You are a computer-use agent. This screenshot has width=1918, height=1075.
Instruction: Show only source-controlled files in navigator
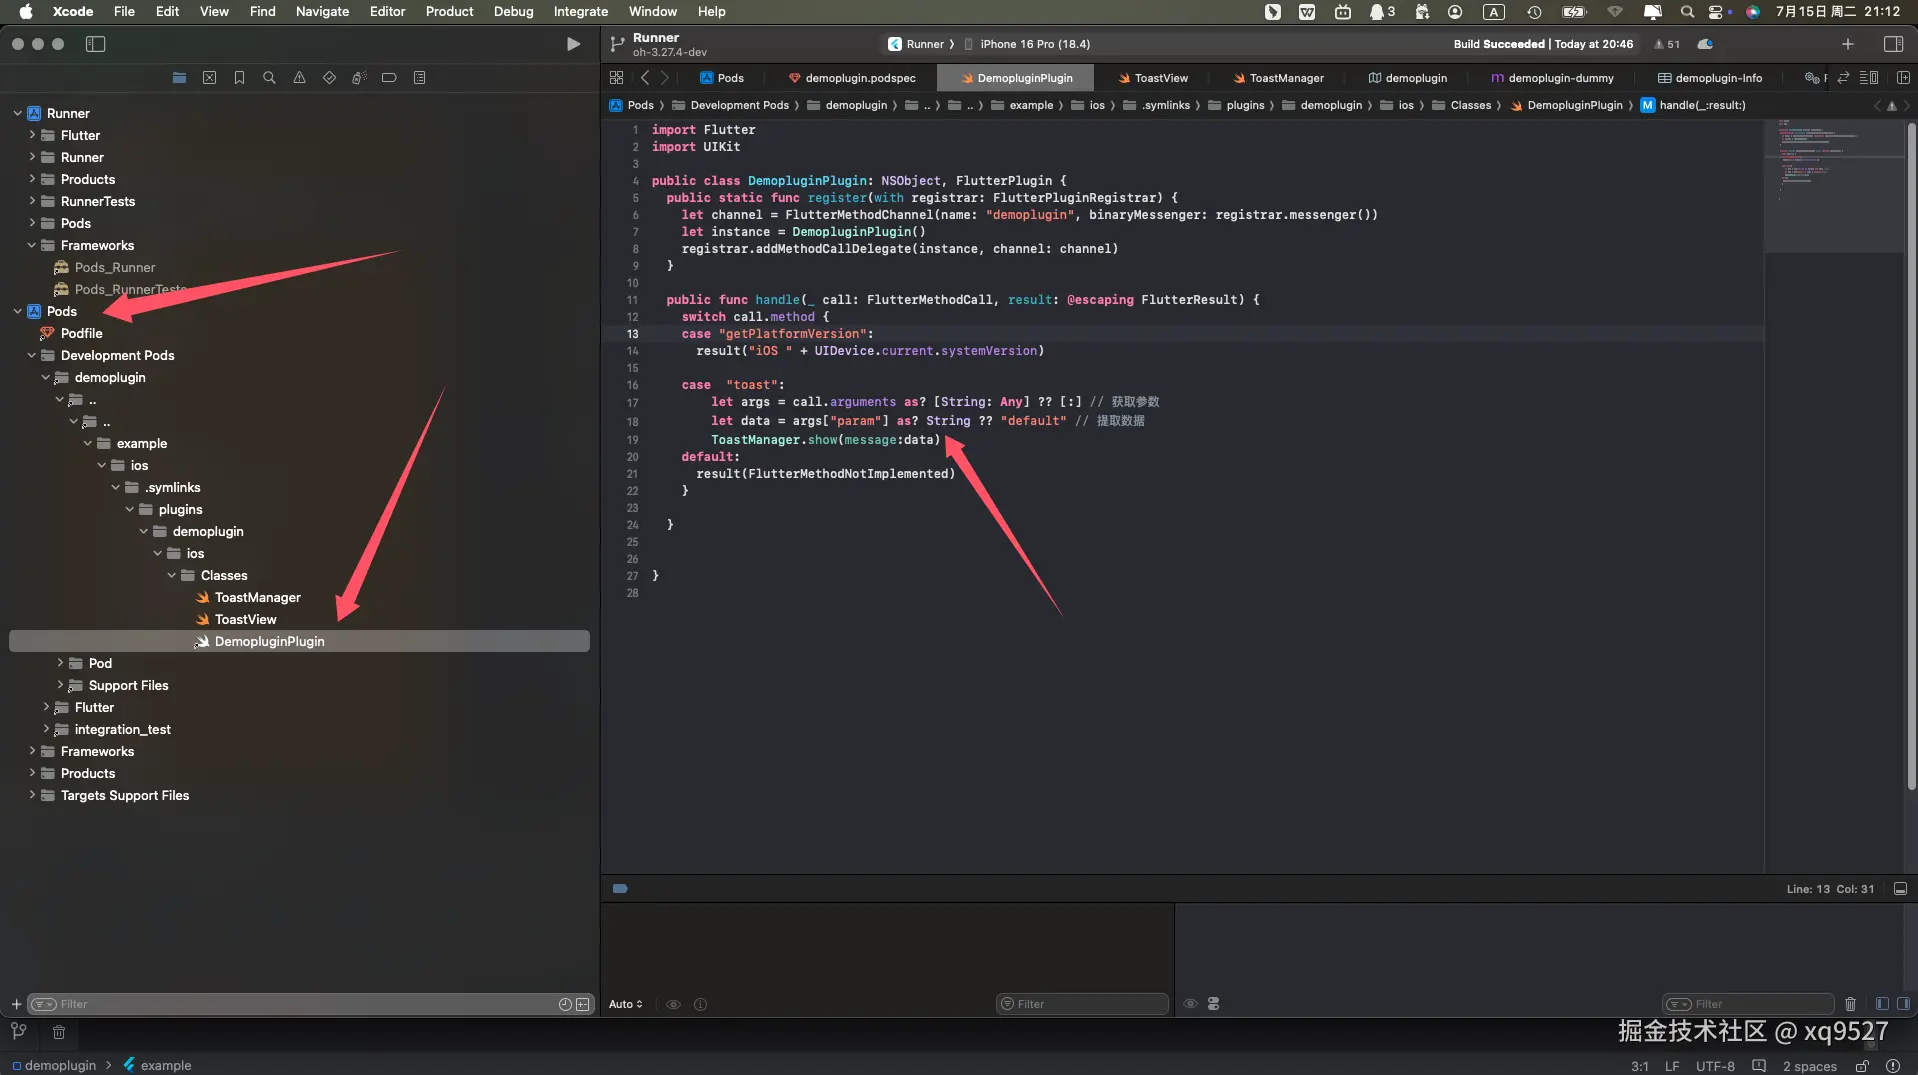coord(582,1004)
